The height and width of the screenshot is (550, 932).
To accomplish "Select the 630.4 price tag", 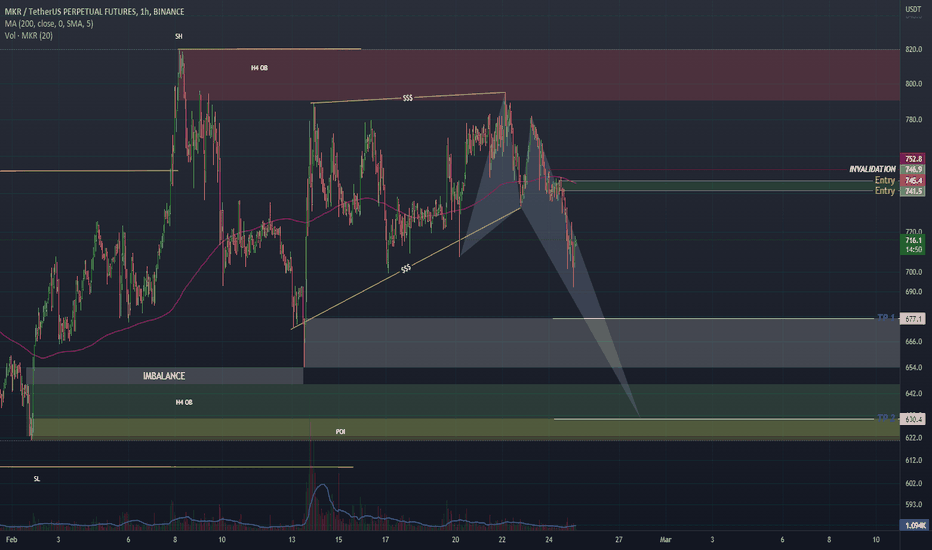I will coord(913,419).
